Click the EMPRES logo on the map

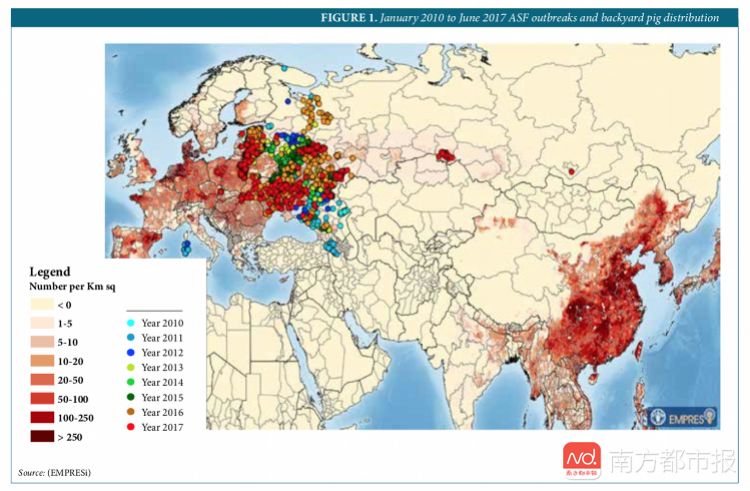pos(694,417)
